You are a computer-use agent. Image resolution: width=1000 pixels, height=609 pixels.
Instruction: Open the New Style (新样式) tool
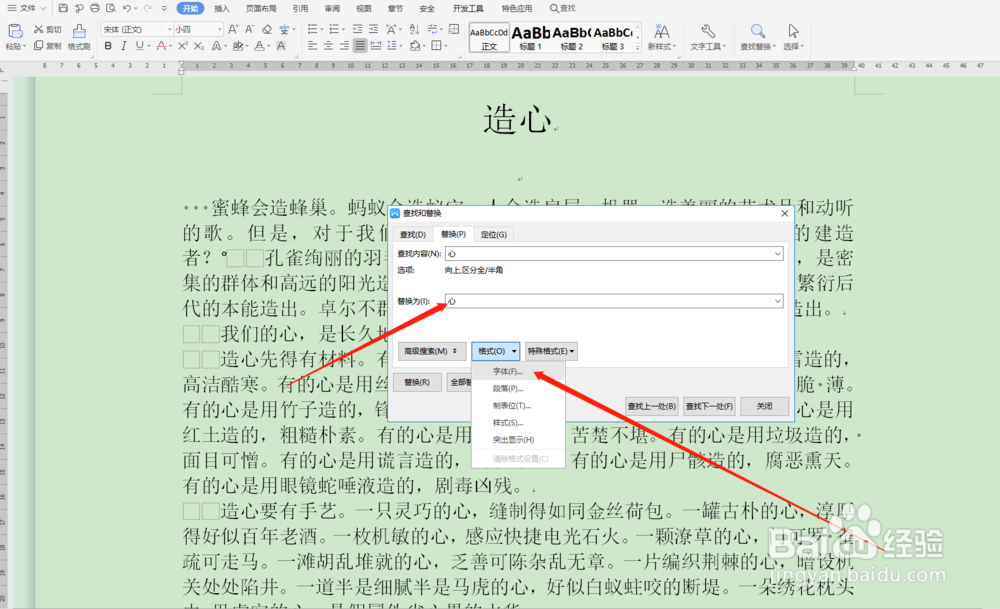click(x=661, y=36)
